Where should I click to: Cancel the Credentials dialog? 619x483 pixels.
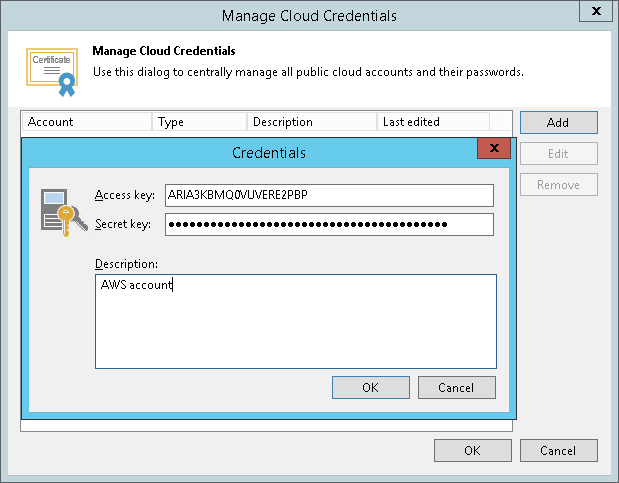456,388
